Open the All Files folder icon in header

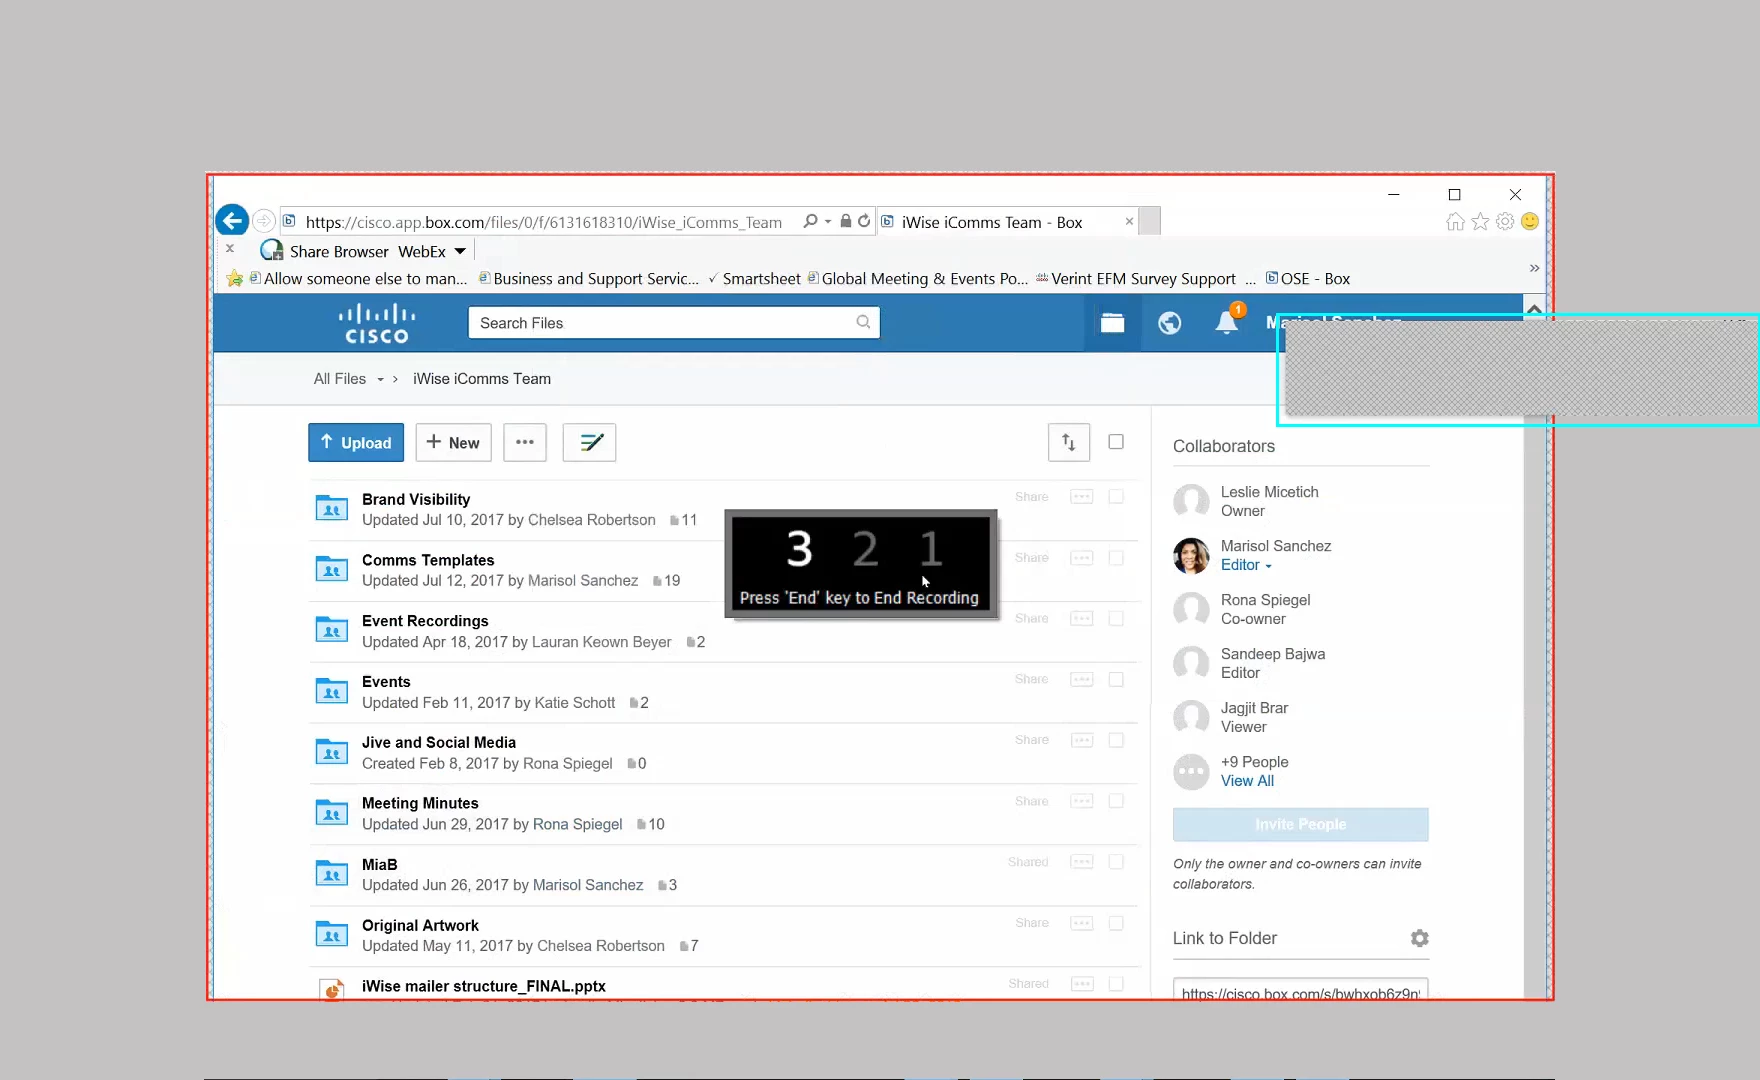coord(1112,323)
